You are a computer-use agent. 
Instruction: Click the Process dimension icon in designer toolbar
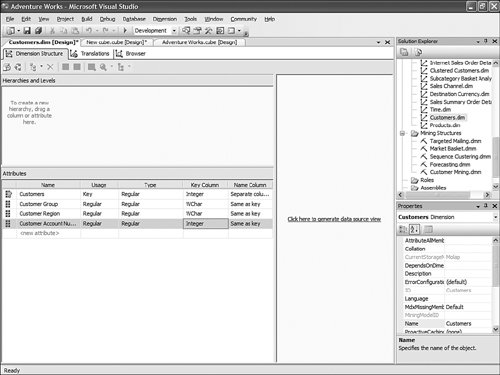click(x=7, y=67)
